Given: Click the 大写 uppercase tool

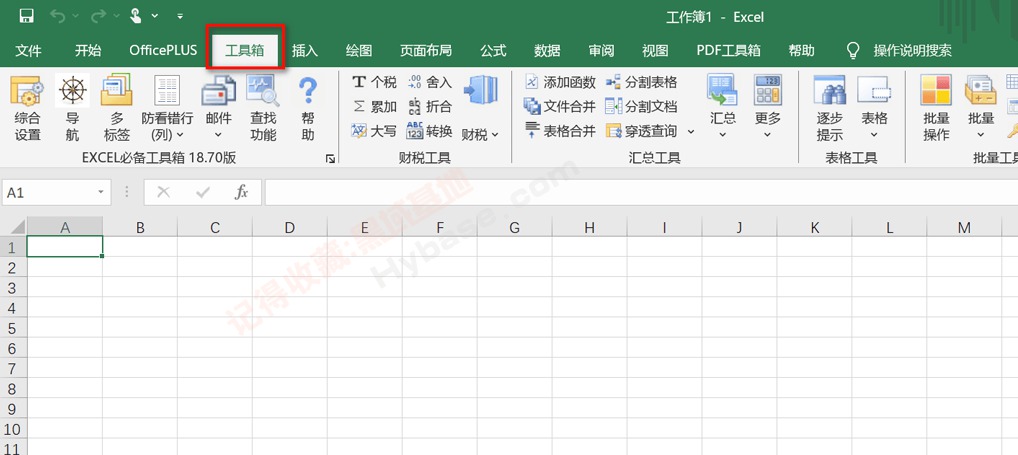Looking at the screenshot, I should coord(374,131).
